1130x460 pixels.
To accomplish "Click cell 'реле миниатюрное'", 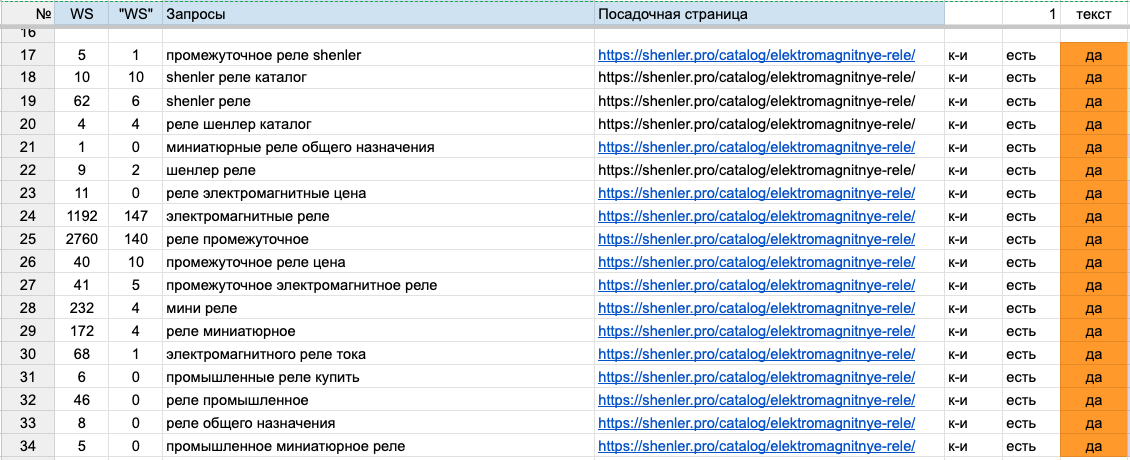I will click(x=378, y=332).
